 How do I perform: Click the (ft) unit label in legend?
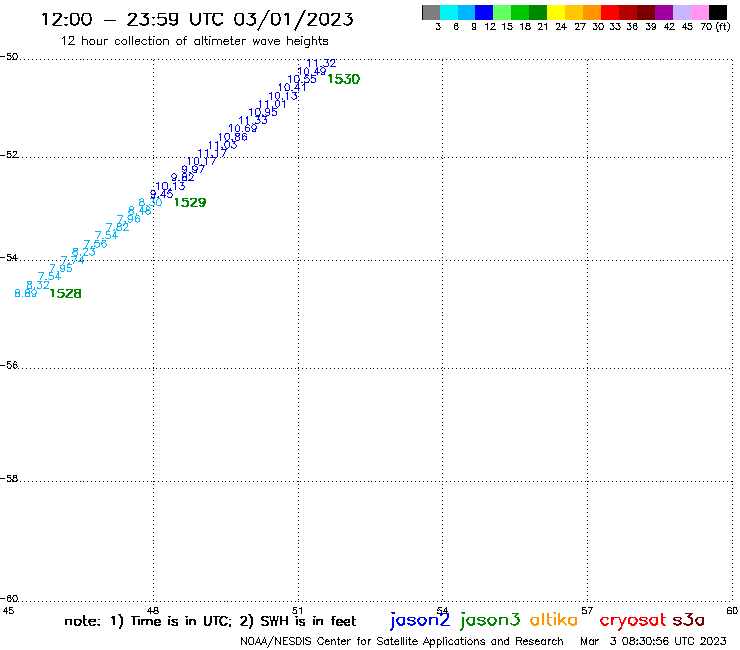point(723,26)
